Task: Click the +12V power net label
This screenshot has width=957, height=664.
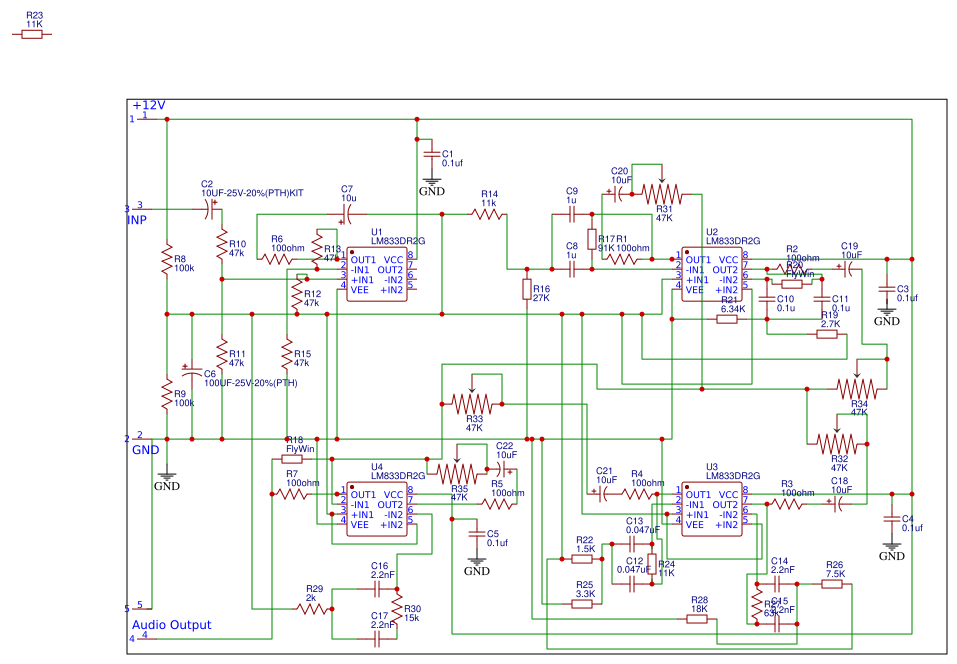Action: 147,103
